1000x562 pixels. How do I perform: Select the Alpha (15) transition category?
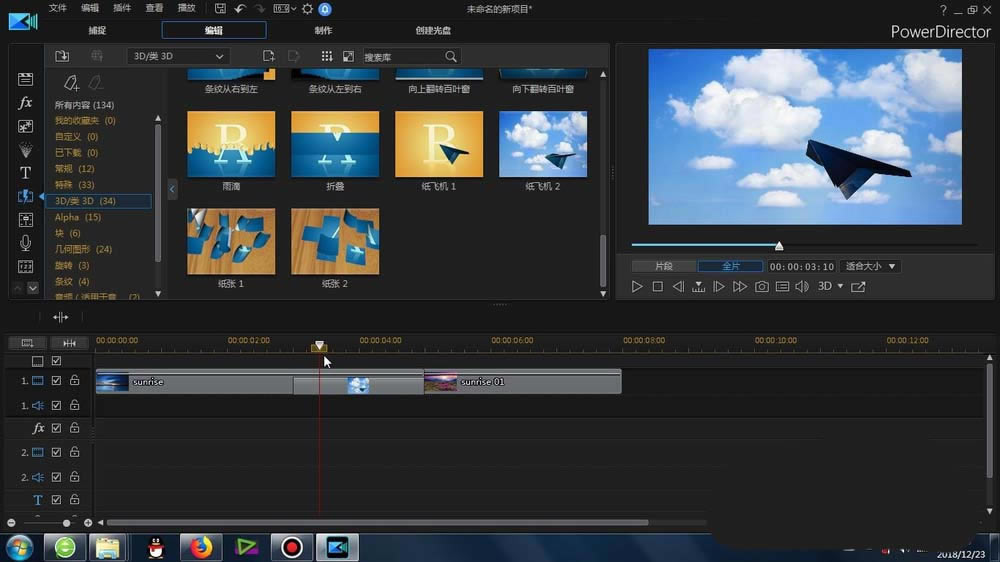(x=78, y=217)
